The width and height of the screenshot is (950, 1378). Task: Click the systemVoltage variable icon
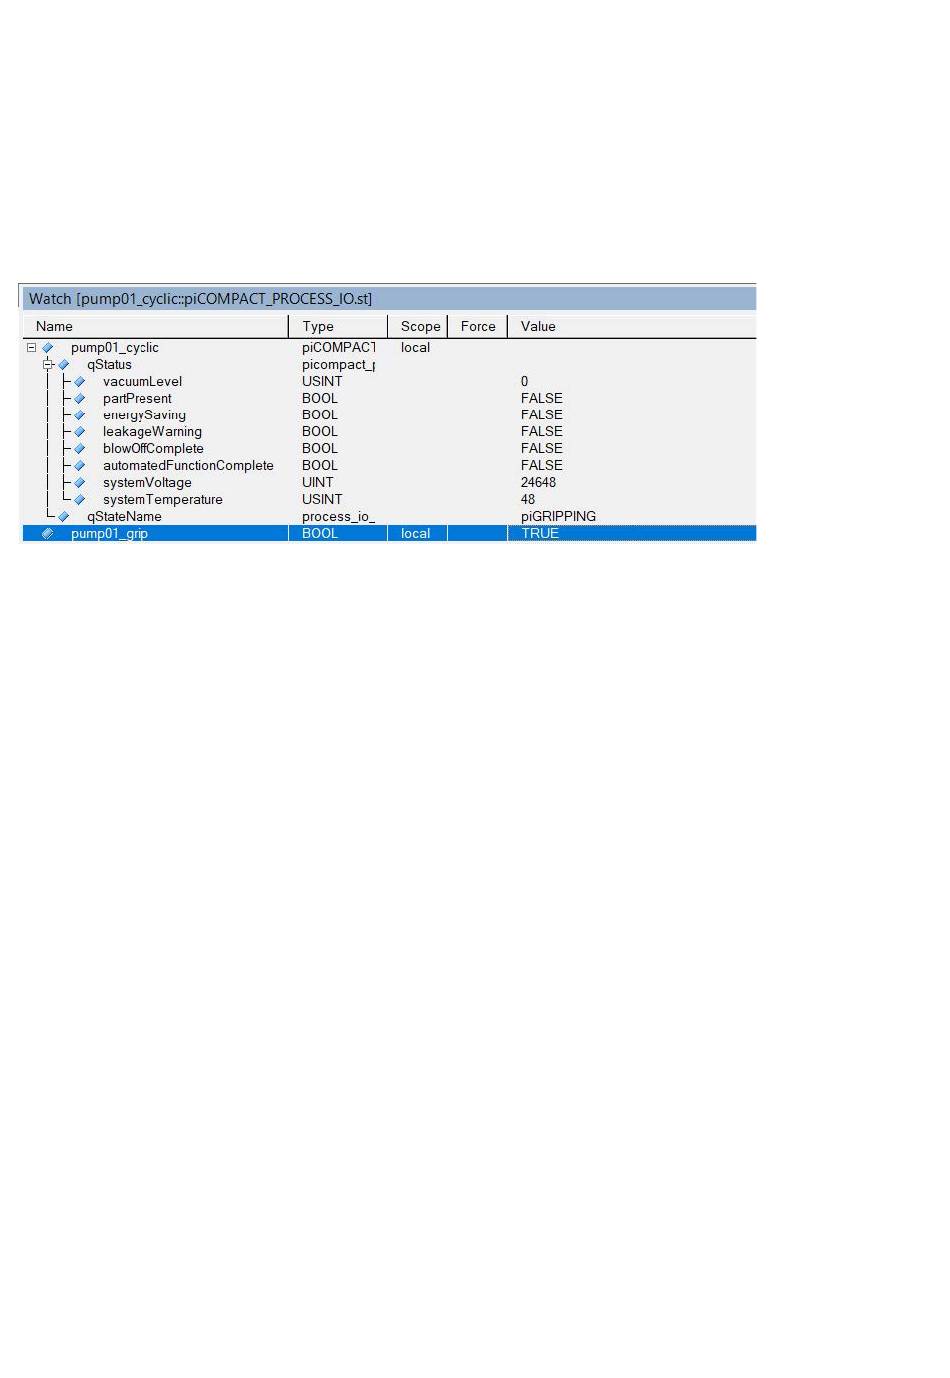point(79,483)
